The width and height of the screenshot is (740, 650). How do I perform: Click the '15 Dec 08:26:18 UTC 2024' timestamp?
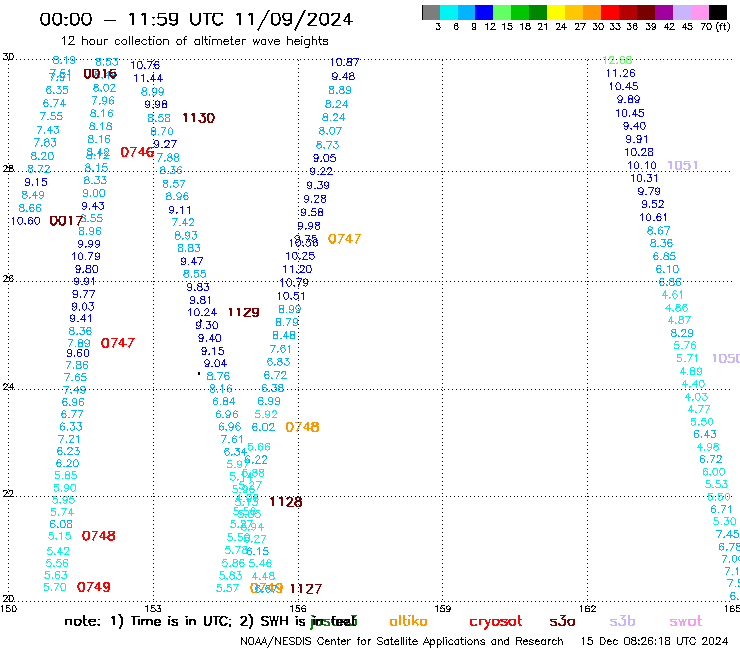(654, 642)
